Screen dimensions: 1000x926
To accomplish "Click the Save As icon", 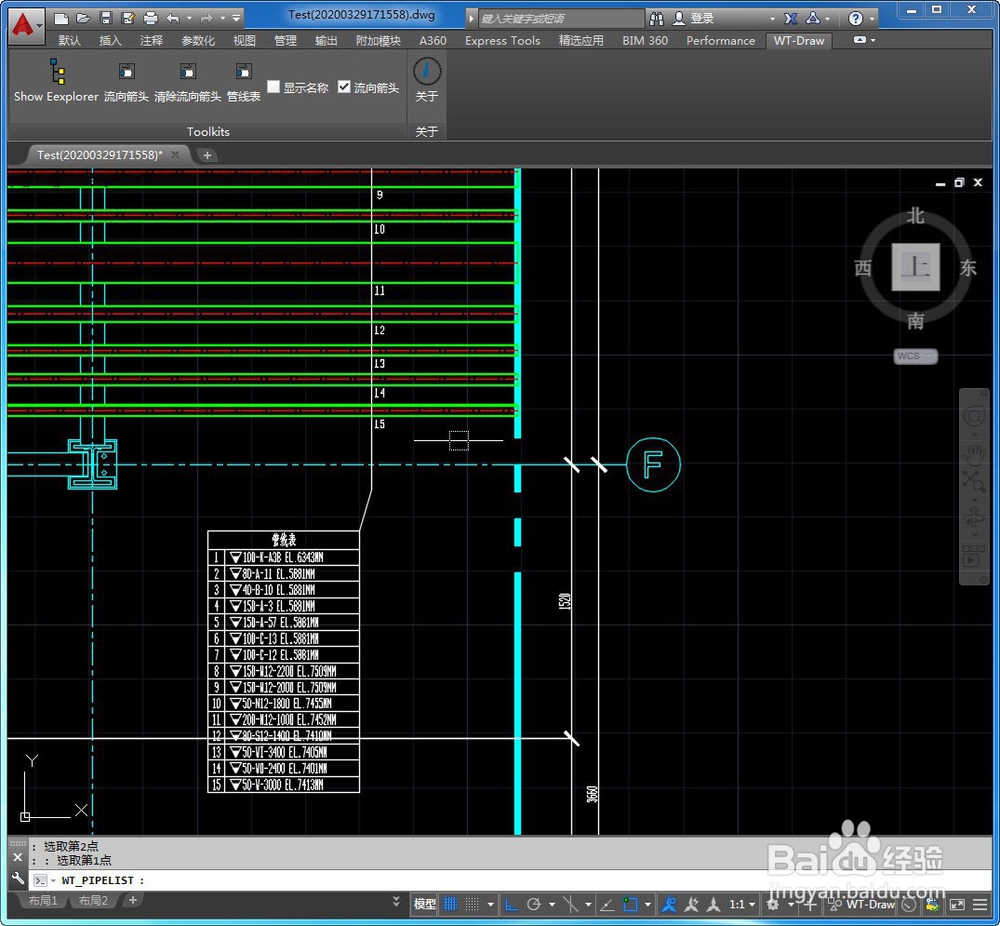I will click(x=128, y=18).
